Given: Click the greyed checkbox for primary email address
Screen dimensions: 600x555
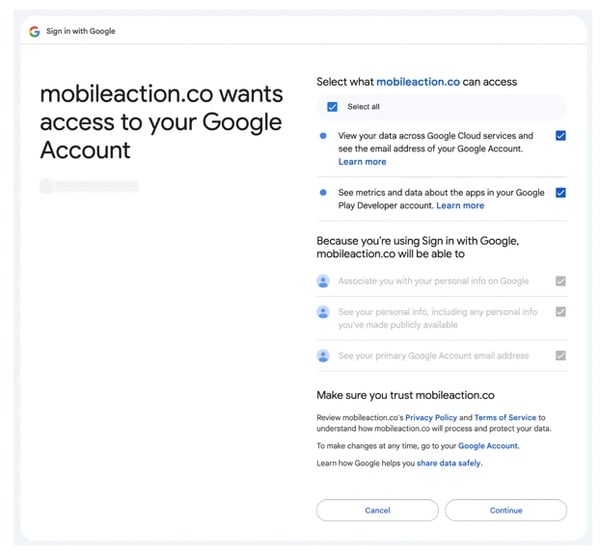Looking at the screenshot, I should [561, 356].
